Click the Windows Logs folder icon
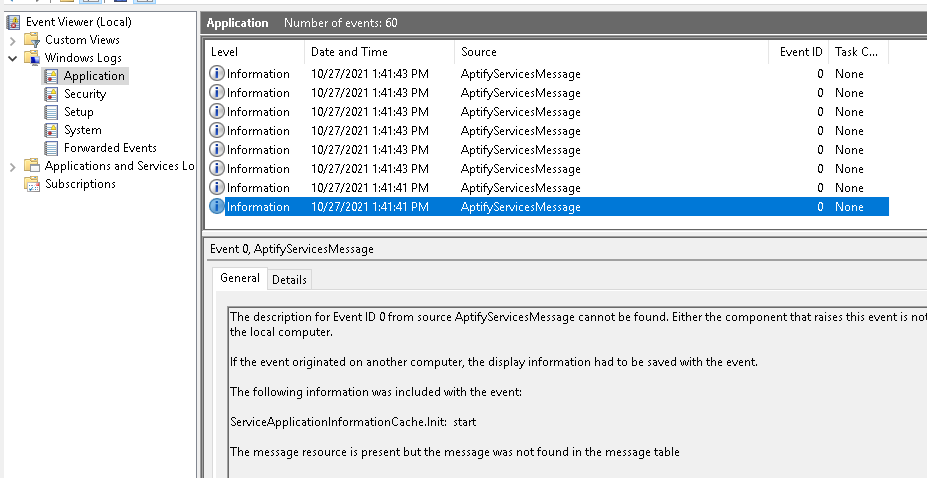 tap(31, 58)
